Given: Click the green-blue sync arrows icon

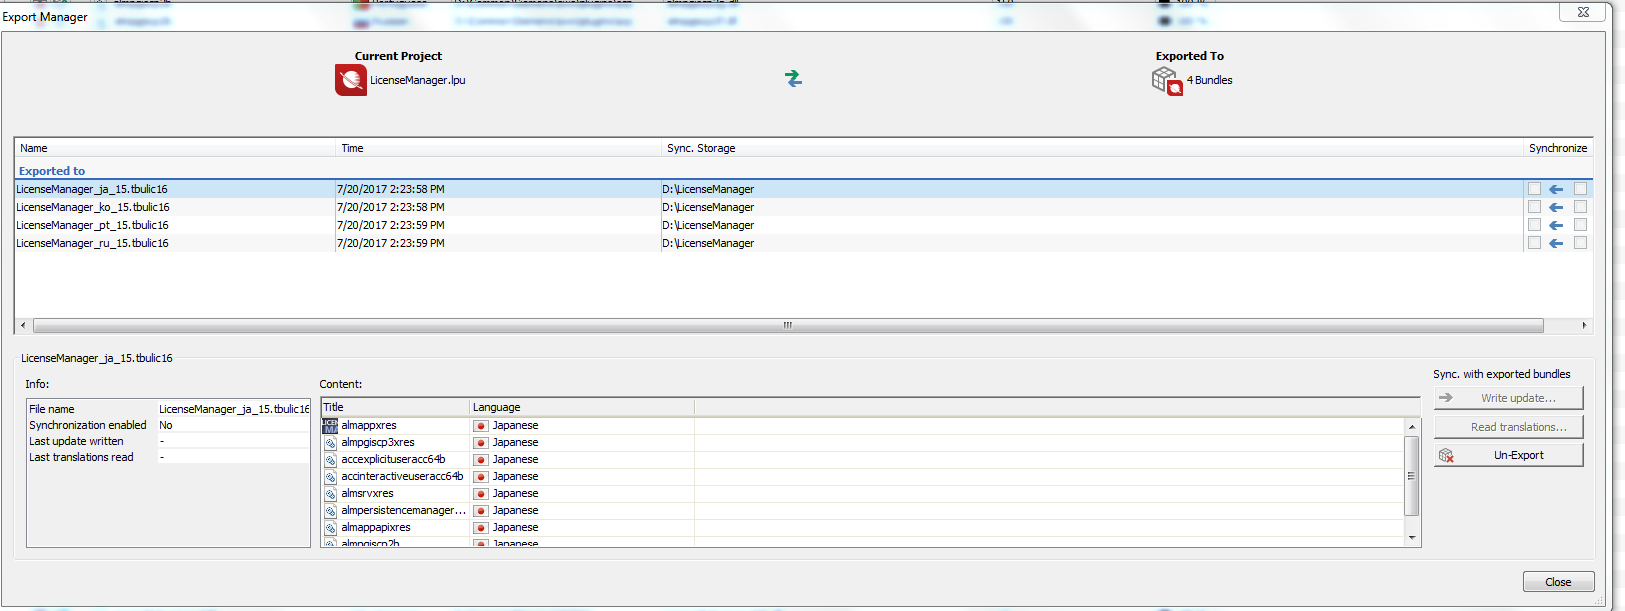Looking at the screenshot, I should (x=793, y=79).
